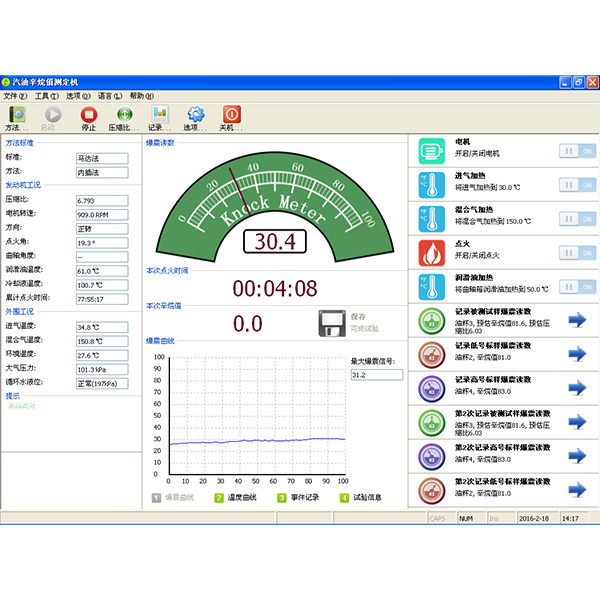The width and height of the screenshot is (600, 600).
Task: Click arrow beside 记录高号标样爆震读数
Action: pyautogui.click(x=577, y=388)
